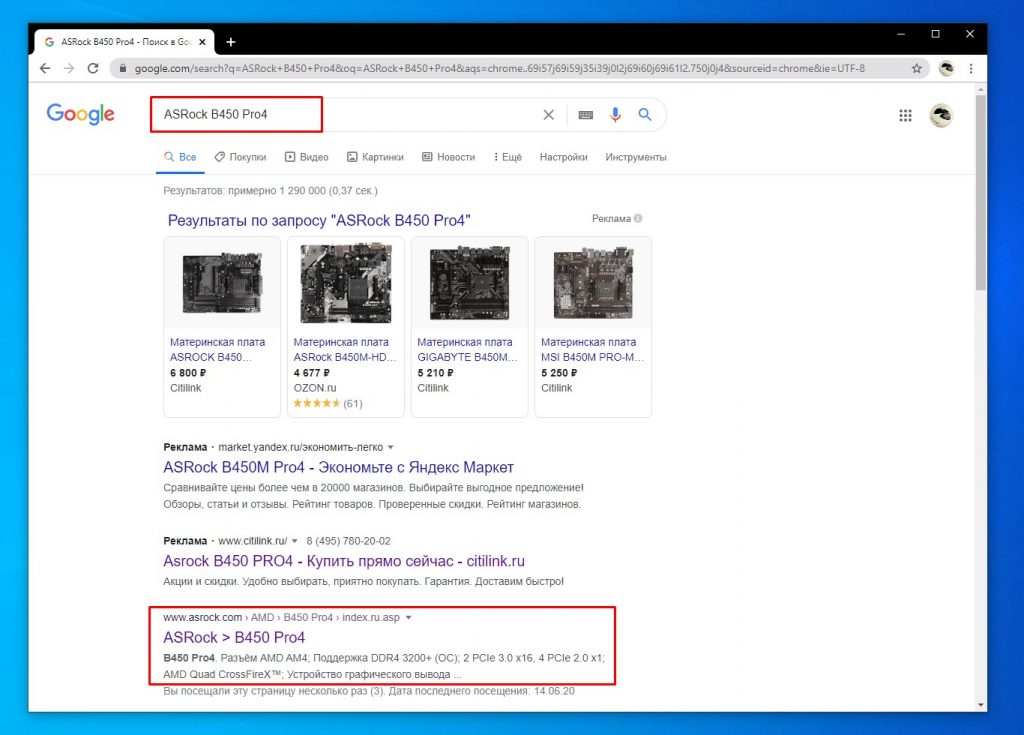Screen dimensions: 1024x735
Task: Reload the page with the refresh icon
Action: 93,69
